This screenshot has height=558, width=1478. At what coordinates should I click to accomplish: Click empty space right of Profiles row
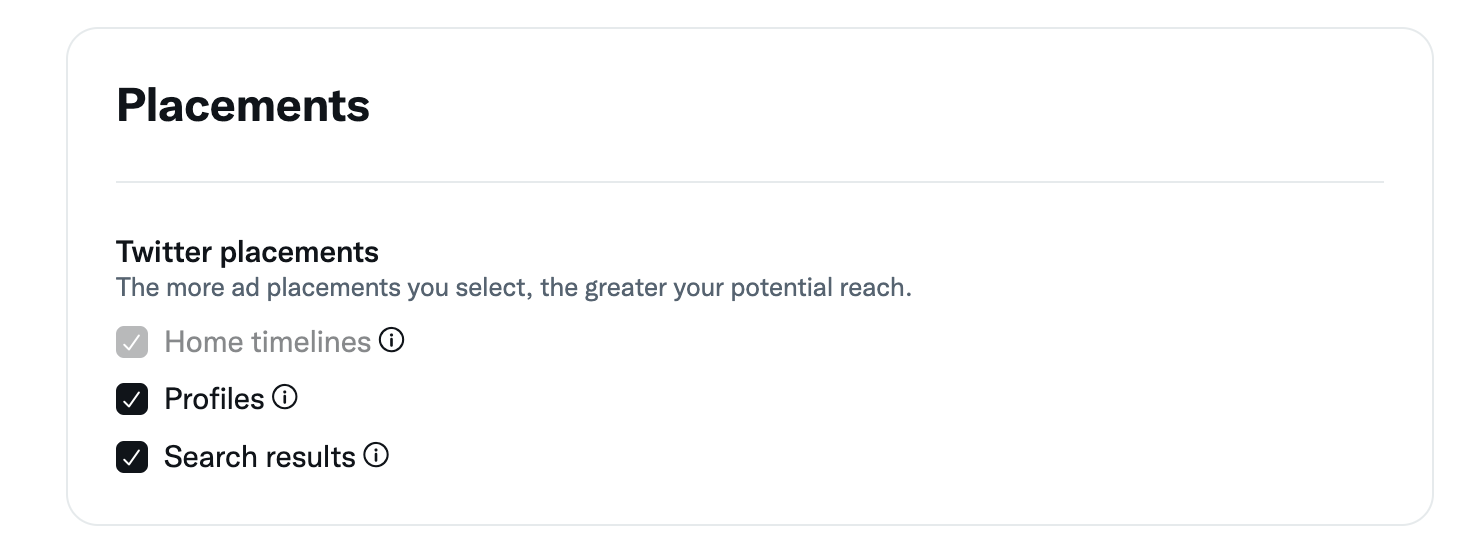click(800, 399)
